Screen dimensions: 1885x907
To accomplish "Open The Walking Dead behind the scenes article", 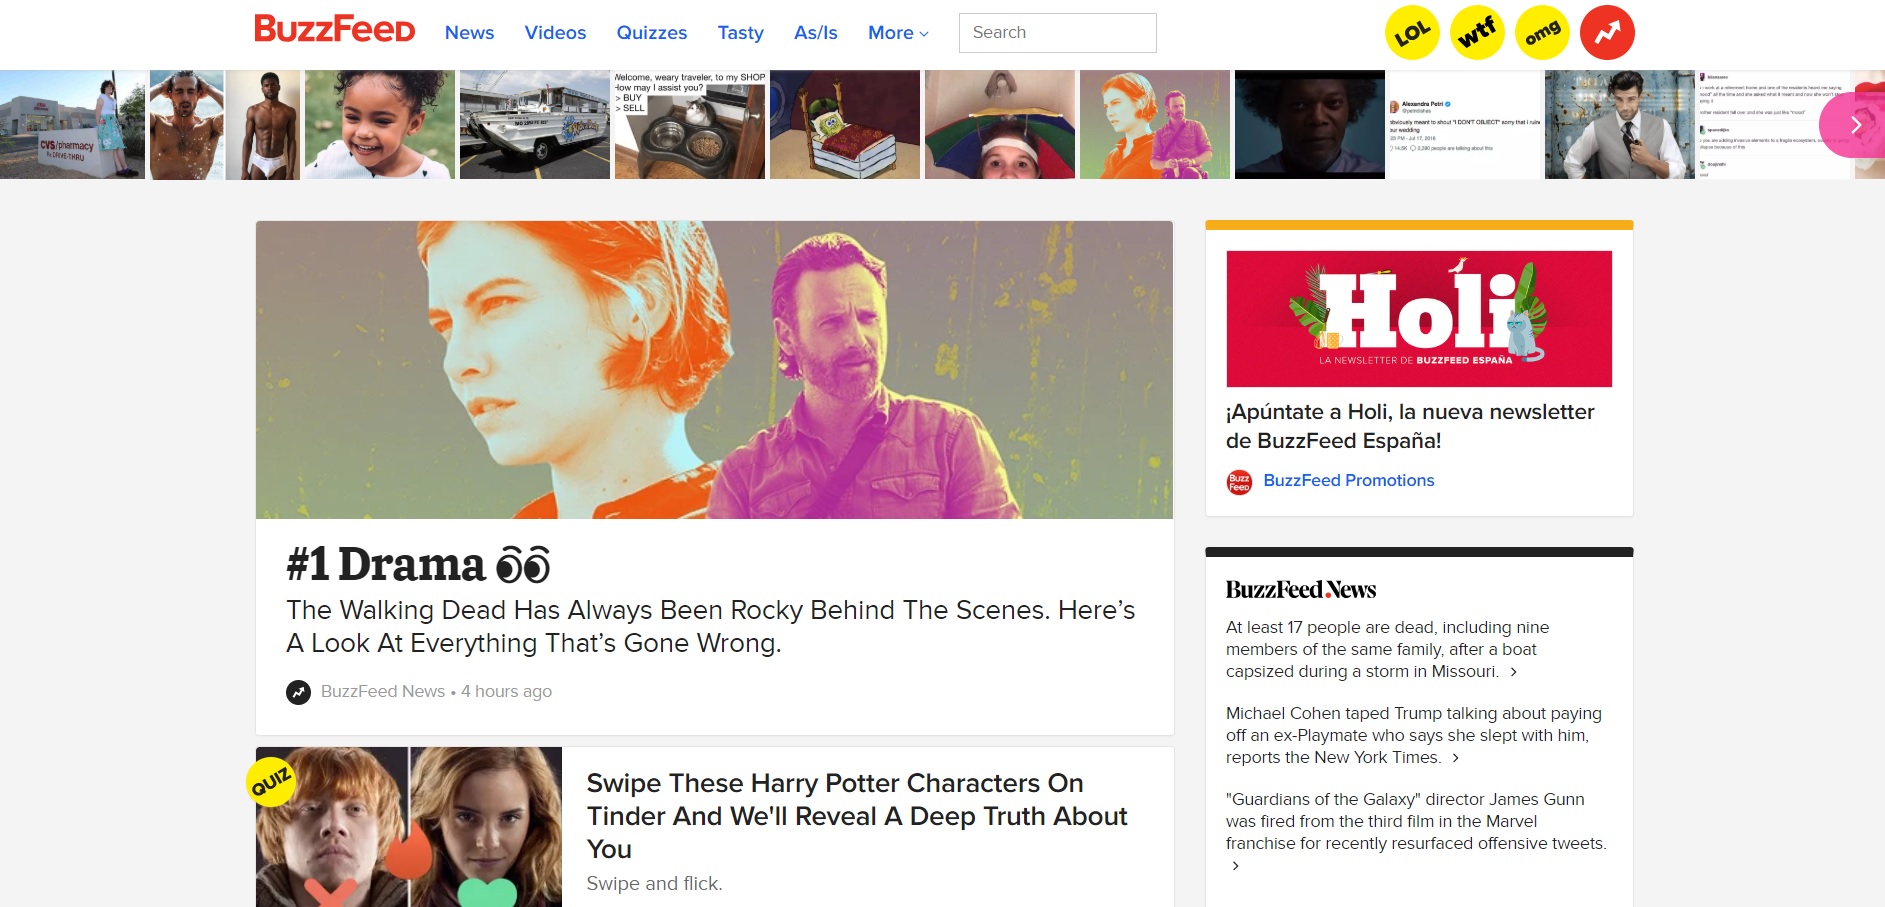I will (x=711, y=627).
